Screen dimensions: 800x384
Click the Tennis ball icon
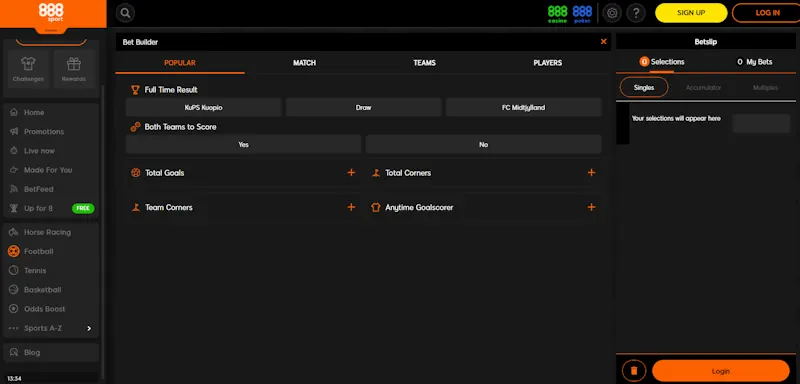[14, 271]
